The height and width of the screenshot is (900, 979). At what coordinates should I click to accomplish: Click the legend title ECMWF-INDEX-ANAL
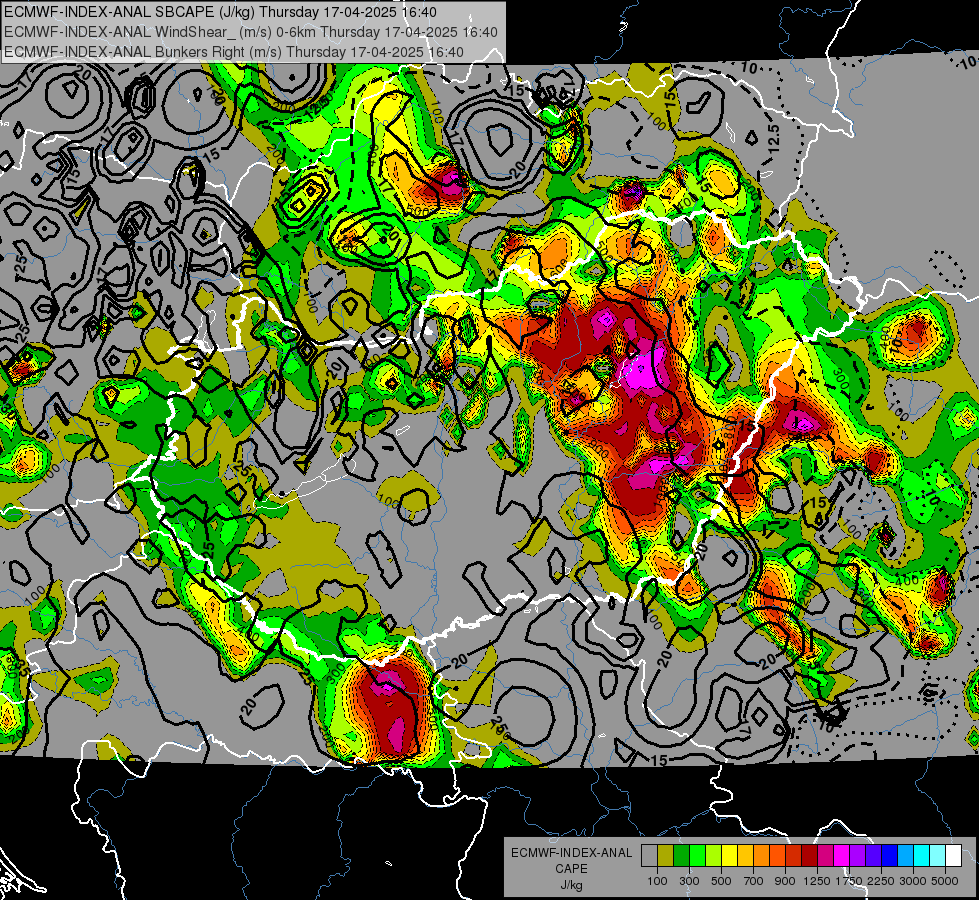[x=571, y=853]
